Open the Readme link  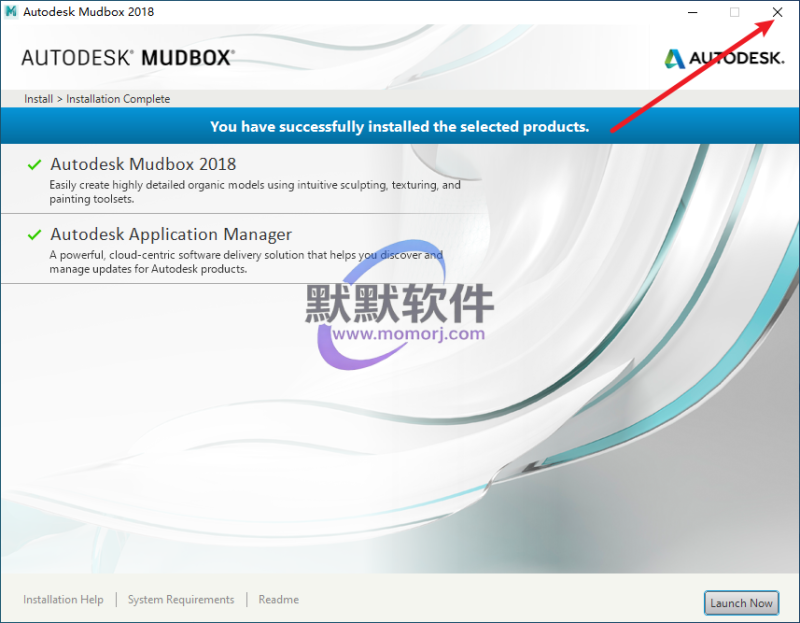click(278, 600)
